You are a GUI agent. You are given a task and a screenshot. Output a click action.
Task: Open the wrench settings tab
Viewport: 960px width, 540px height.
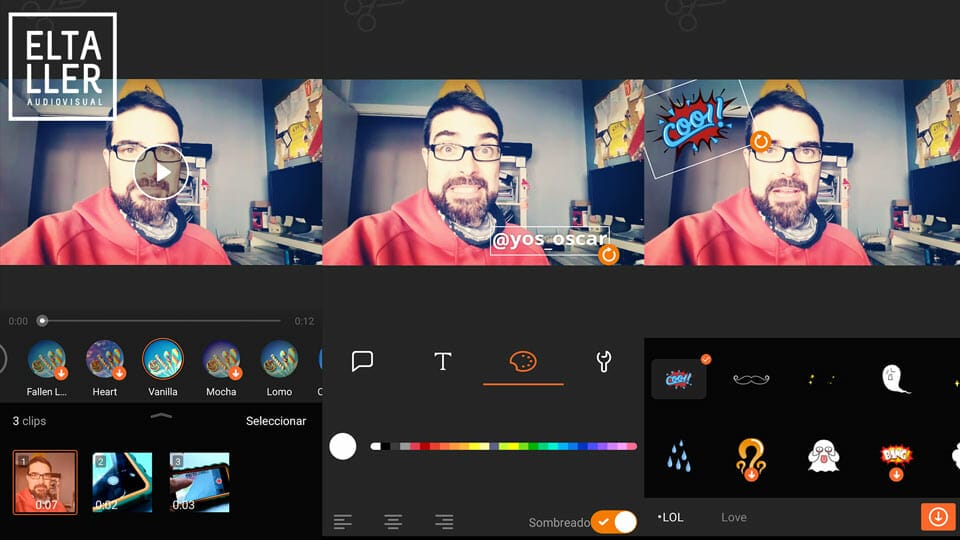point(604,361)
